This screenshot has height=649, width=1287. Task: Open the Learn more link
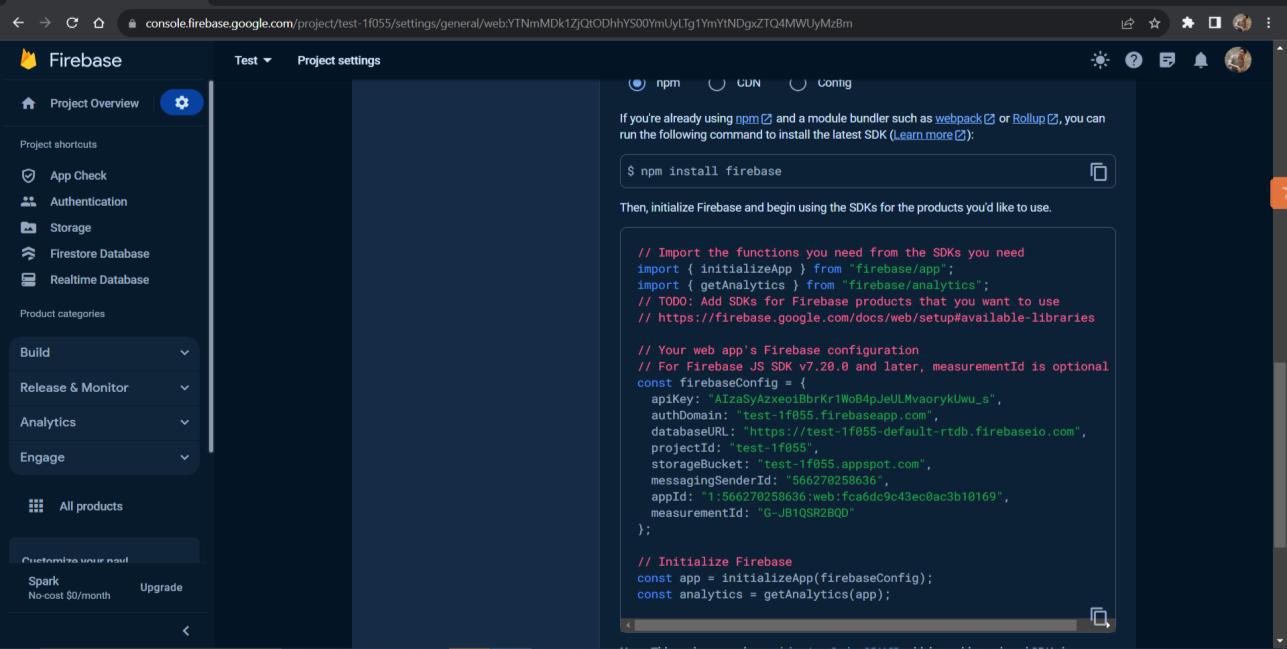pyautogui.click(x=929, y=135)
